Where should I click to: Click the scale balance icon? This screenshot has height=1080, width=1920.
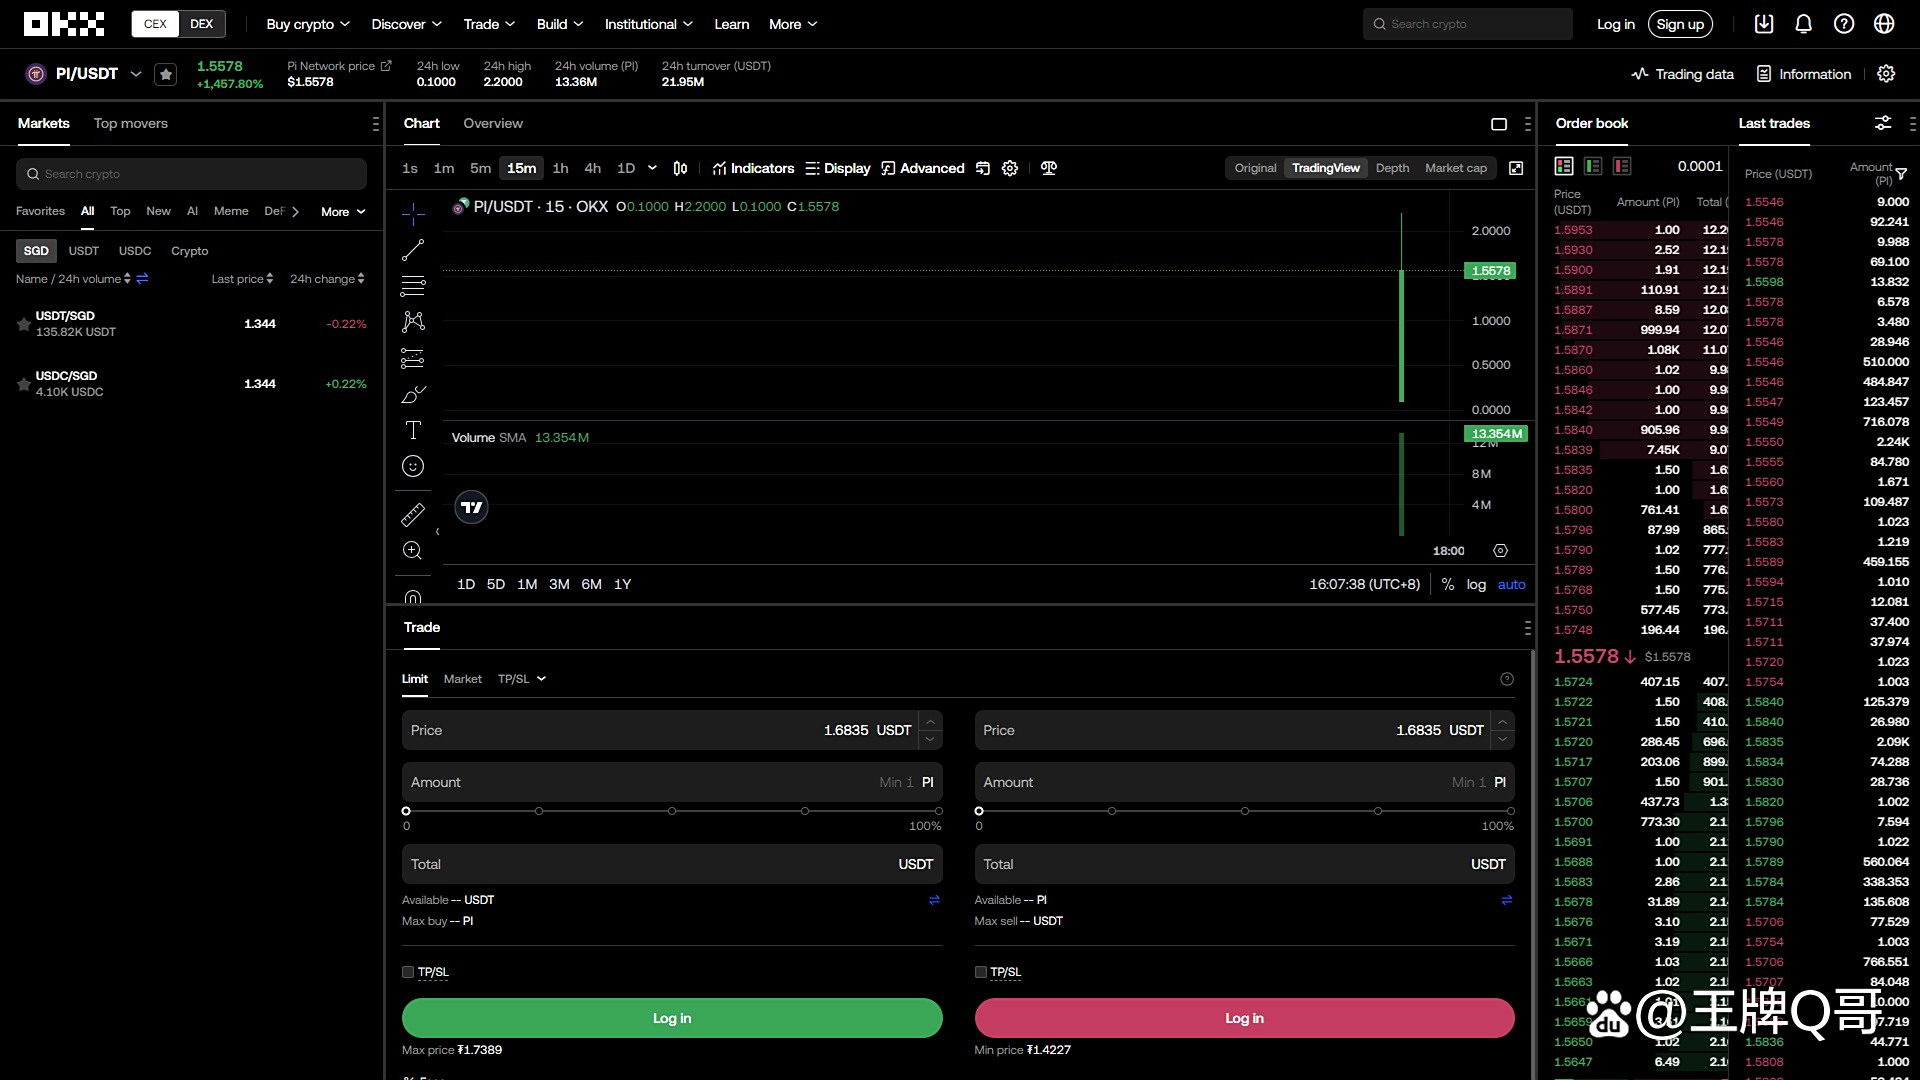(1048, 168)
